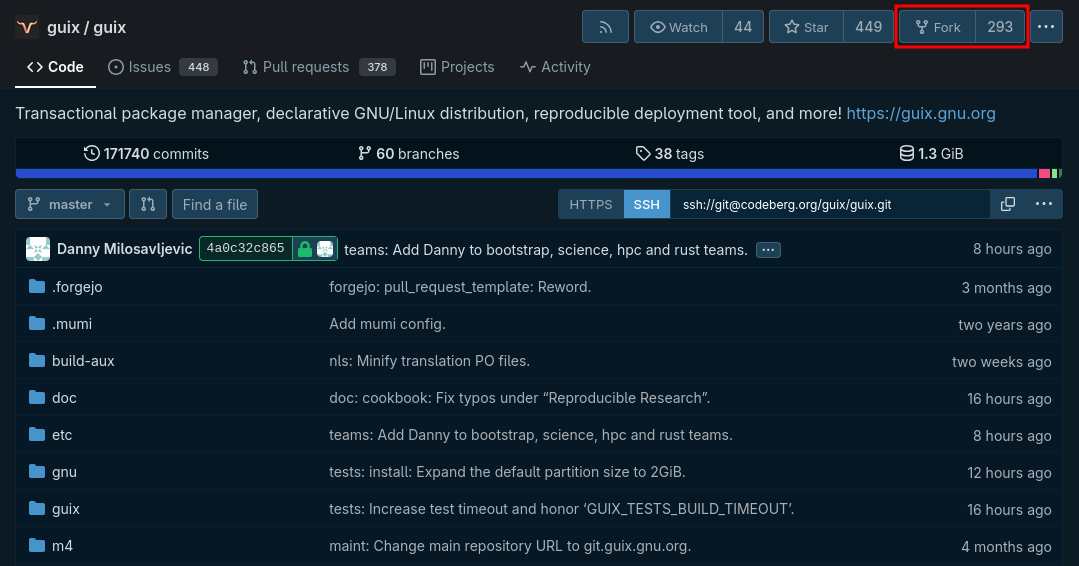The height and width of the screenshot is (566, 1079).
Task: Copy the repository clone URL
Action: [1008, 204]
